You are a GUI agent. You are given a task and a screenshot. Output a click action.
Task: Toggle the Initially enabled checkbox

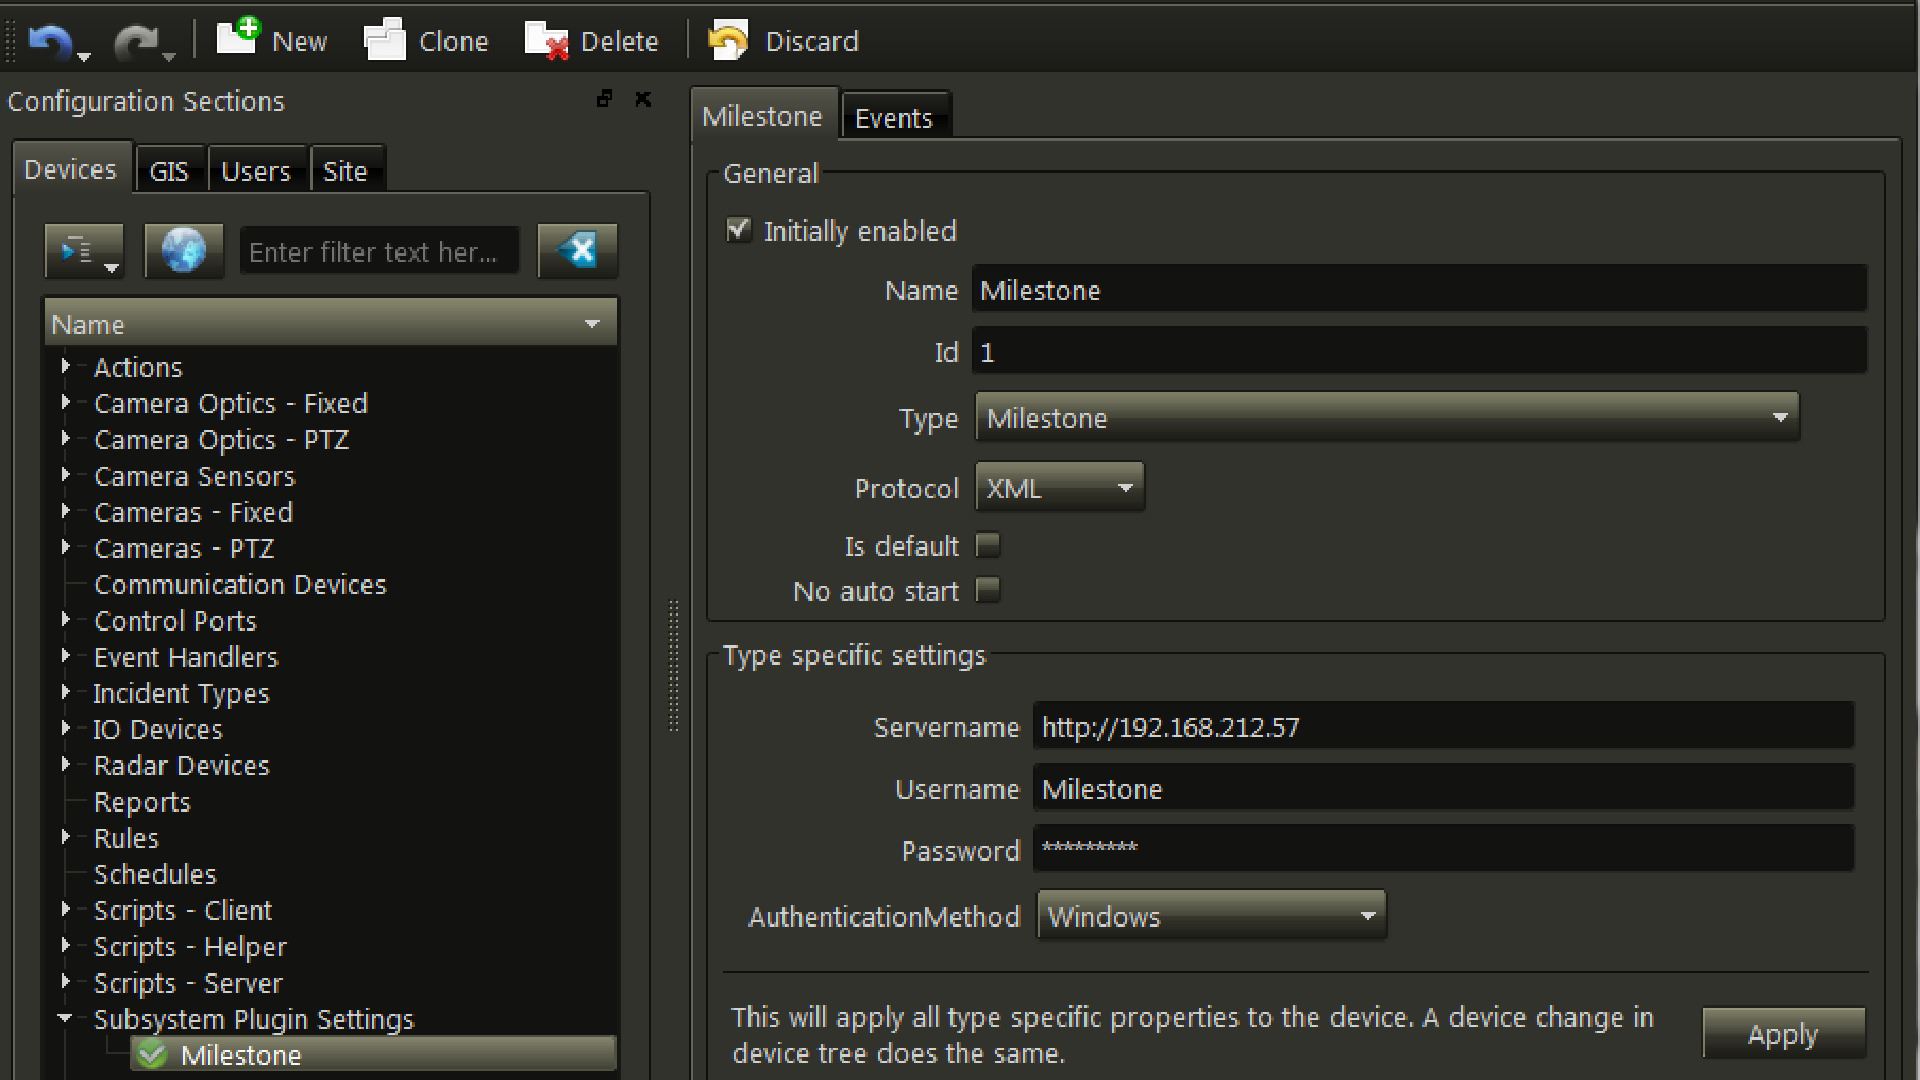(x=738, y=231)
